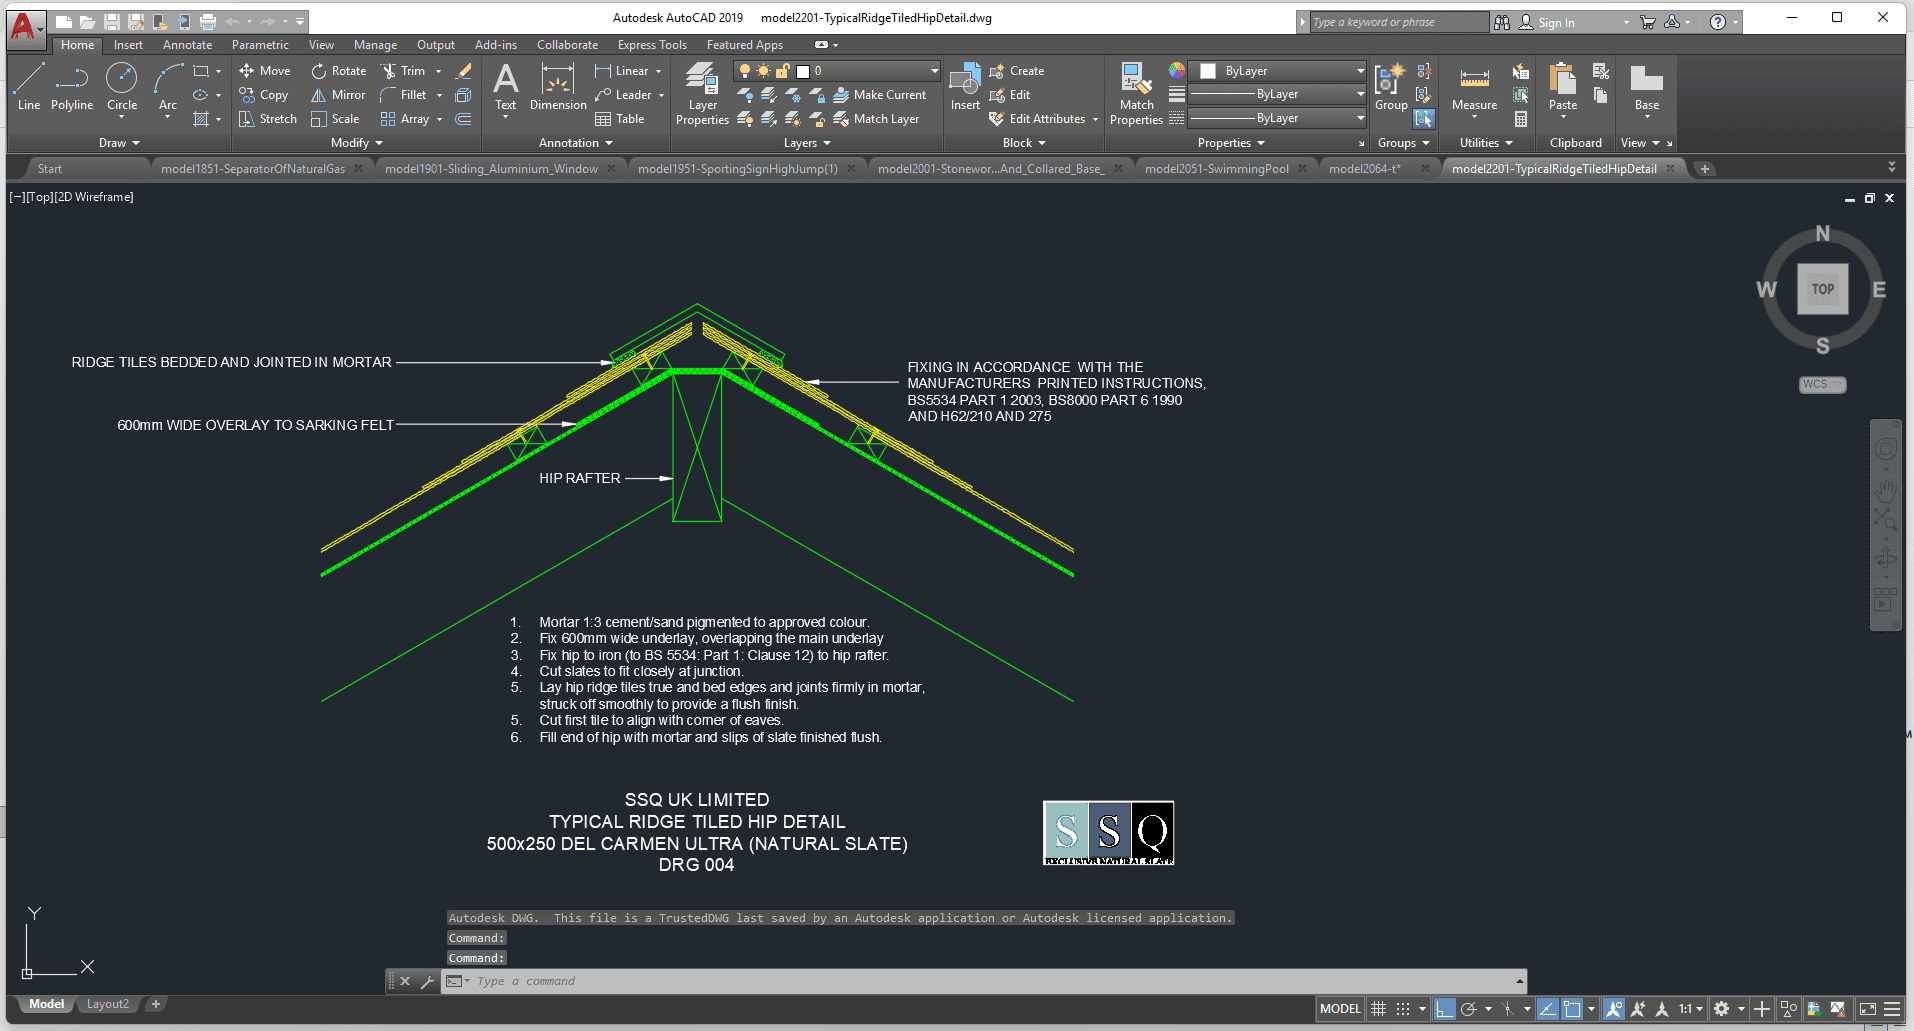
Task: Select the Line drawing tool
Action: tap(29, 86)
